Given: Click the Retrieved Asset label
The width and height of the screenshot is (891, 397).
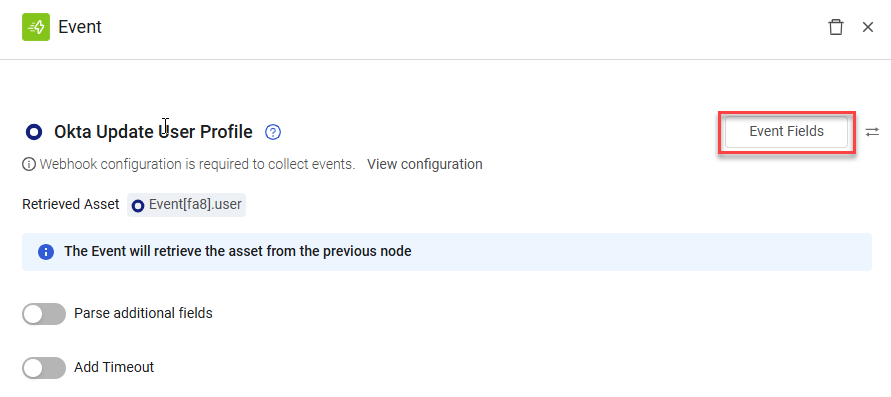Looking at the screenshot, I should pyautogui.click(x=71, y=204).
